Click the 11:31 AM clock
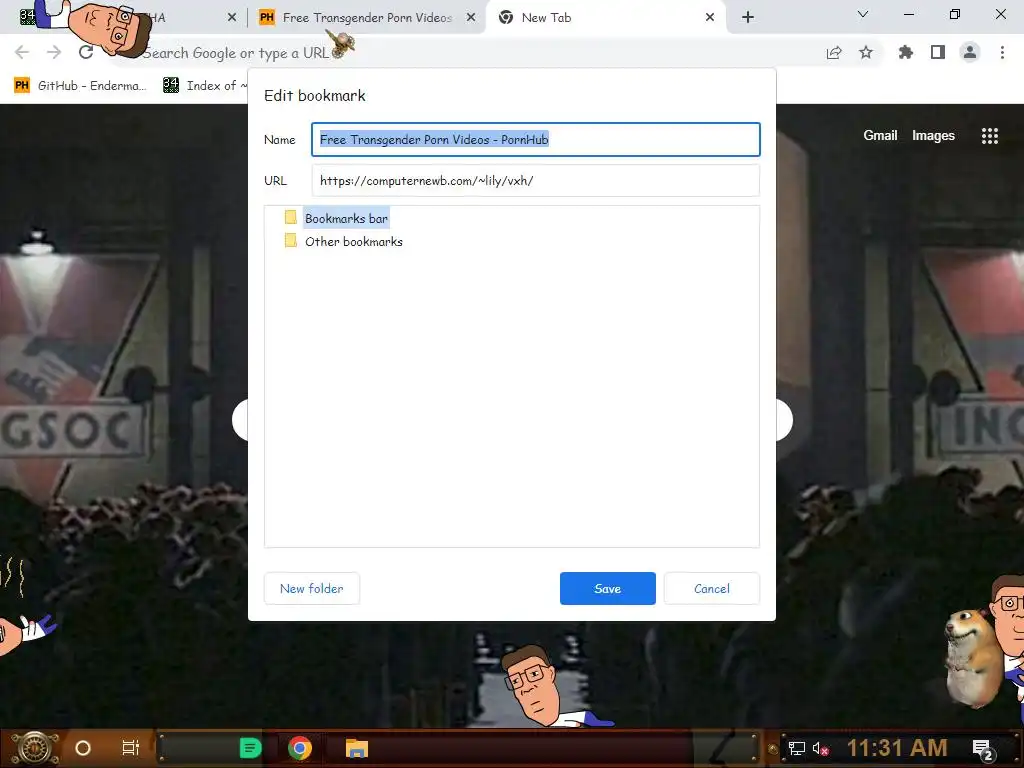Viewport: 1024px width, 768px height. [x=897, y=748]
